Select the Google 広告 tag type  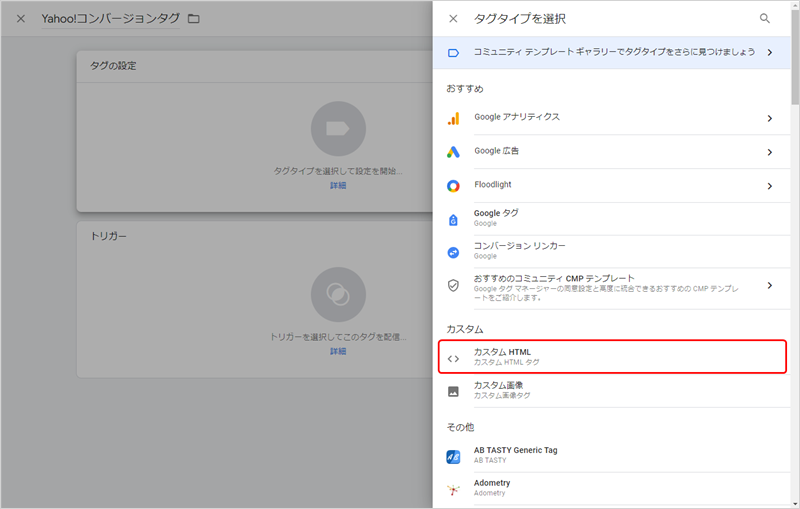(x=612, y=151)
